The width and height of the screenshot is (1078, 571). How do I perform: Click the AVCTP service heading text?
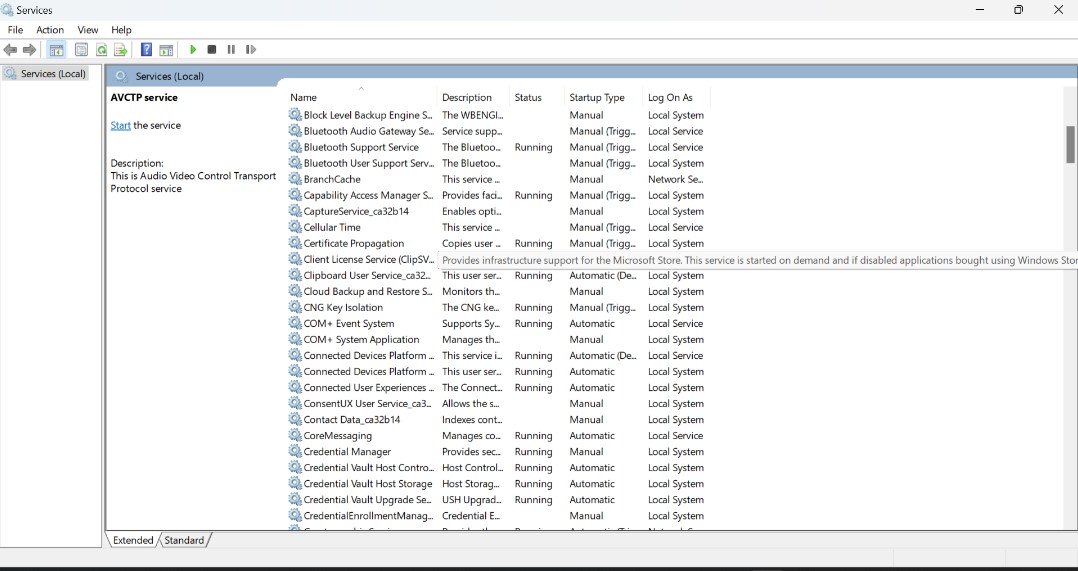[144, 98]
